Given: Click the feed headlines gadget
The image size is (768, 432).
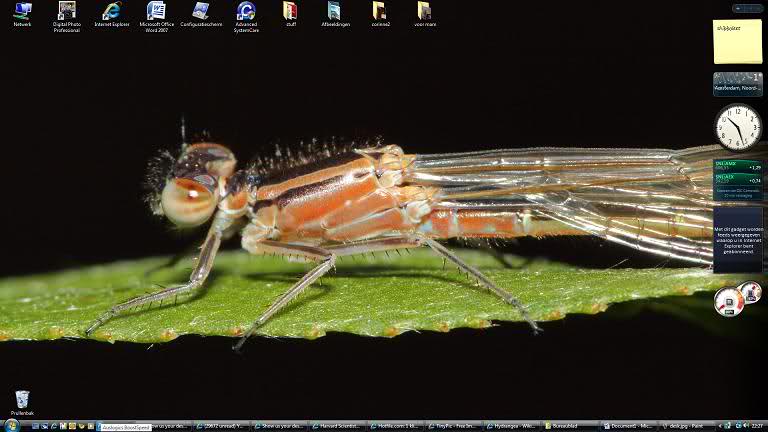Looking at the screenshot, I should click(x=738, y=240).
